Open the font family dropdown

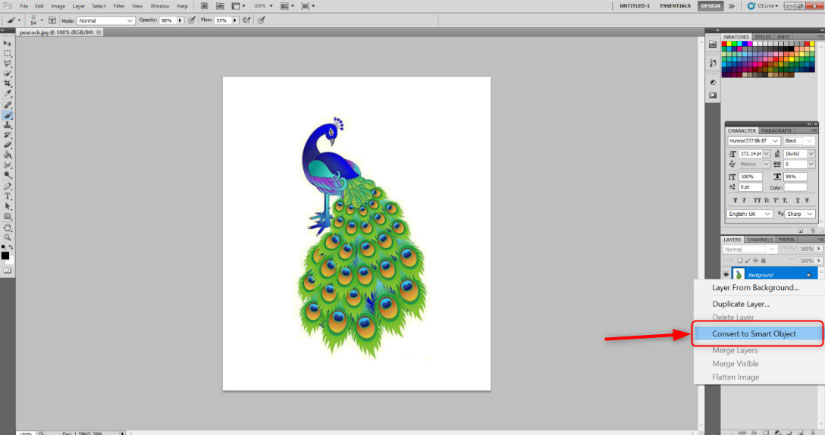click(x=753, y=141)
